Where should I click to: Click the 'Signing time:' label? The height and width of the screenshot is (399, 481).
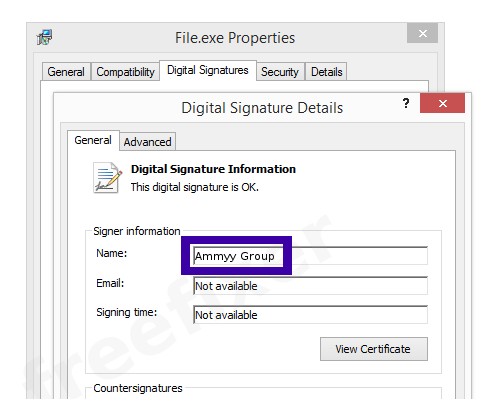127,313
